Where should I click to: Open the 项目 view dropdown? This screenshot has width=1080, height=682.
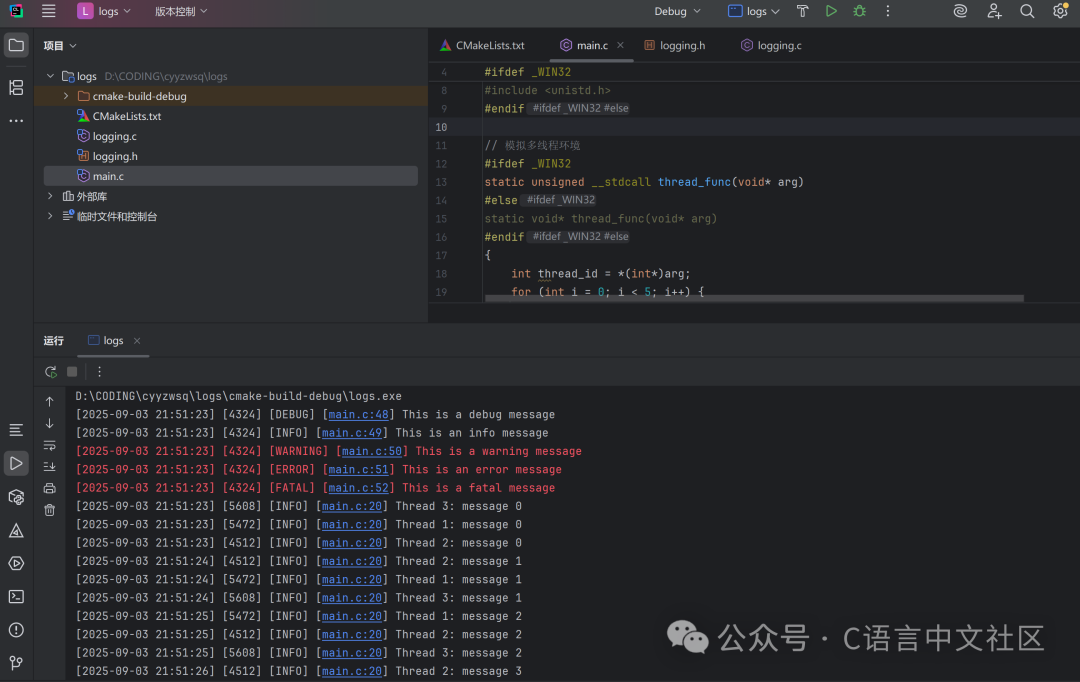59,45
